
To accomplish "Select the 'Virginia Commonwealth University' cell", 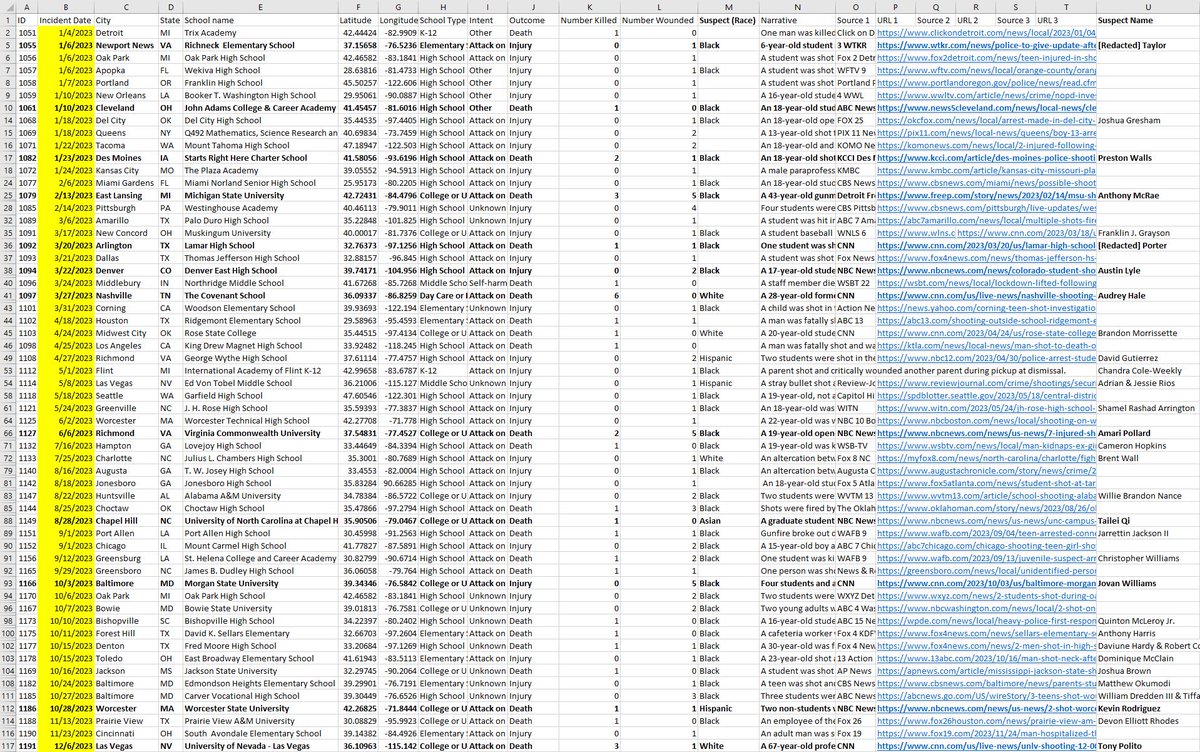I will (x=260, y=433).
